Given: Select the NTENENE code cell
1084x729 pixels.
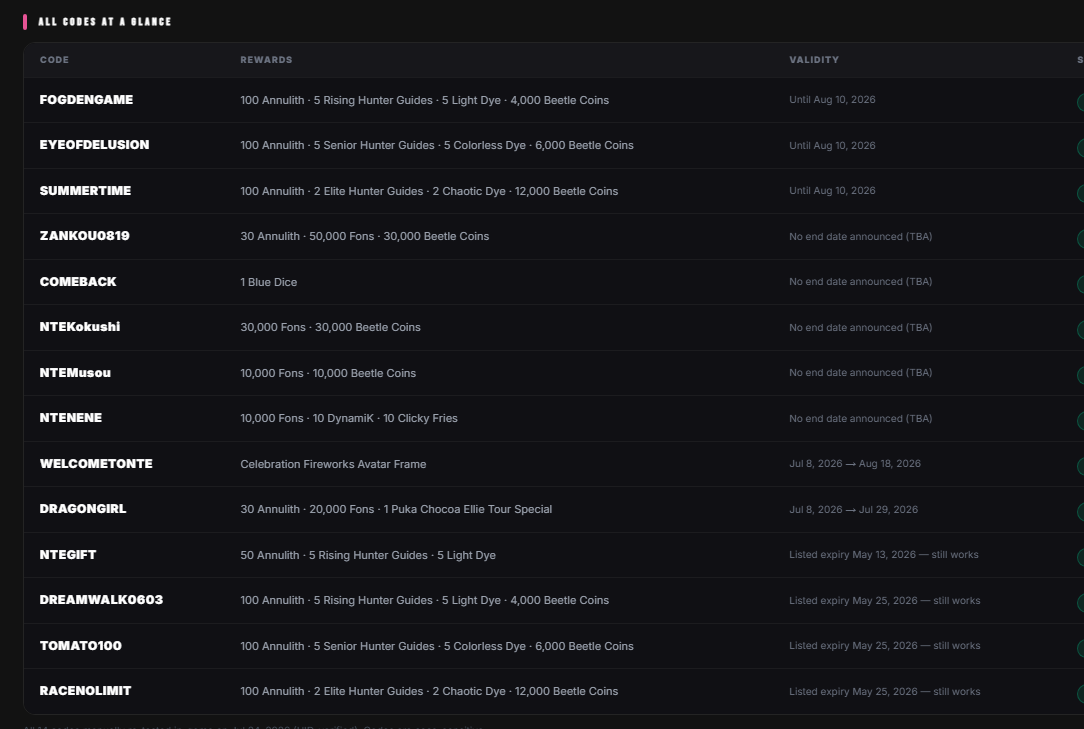Looking at the screenshot, I should click(71, 418).
